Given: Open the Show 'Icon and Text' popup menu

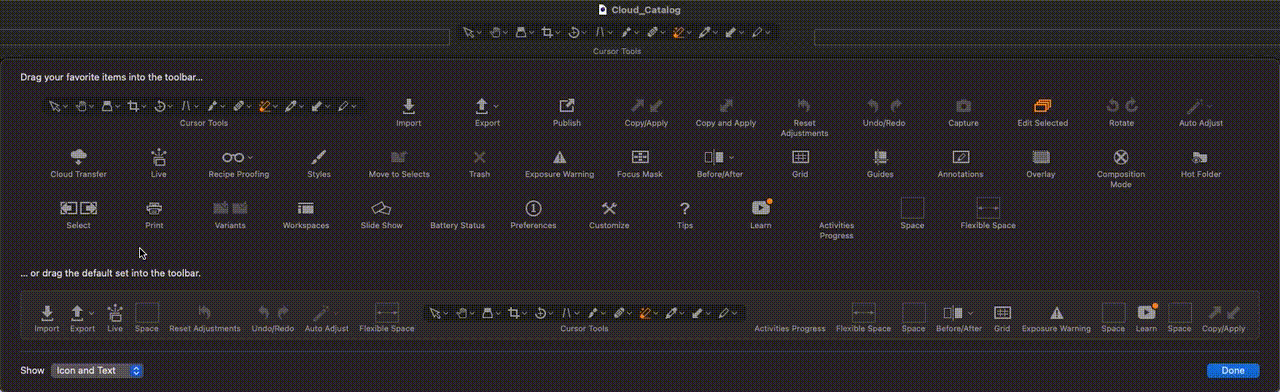Looking at the screenshot, I should pyautogui.click(x=97, y=370).
